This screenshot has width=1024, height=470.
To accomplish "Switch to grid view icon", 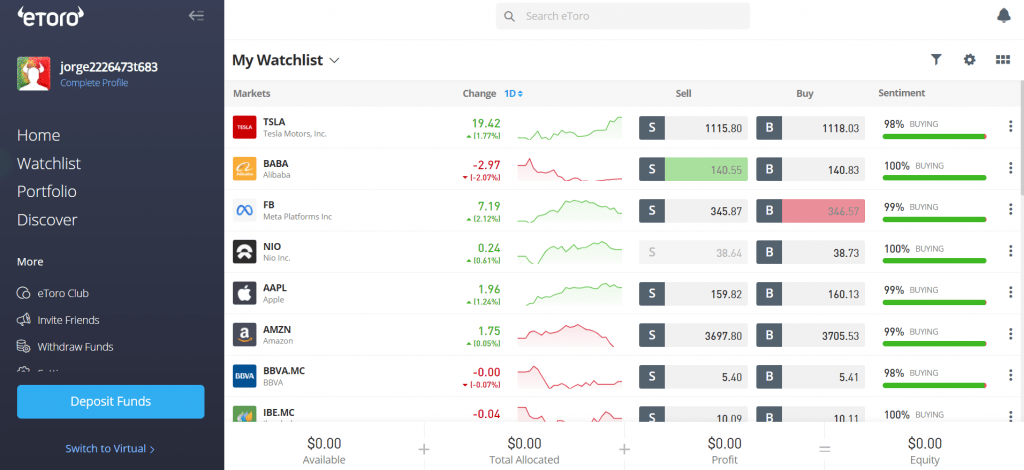I will point(1003,60).
